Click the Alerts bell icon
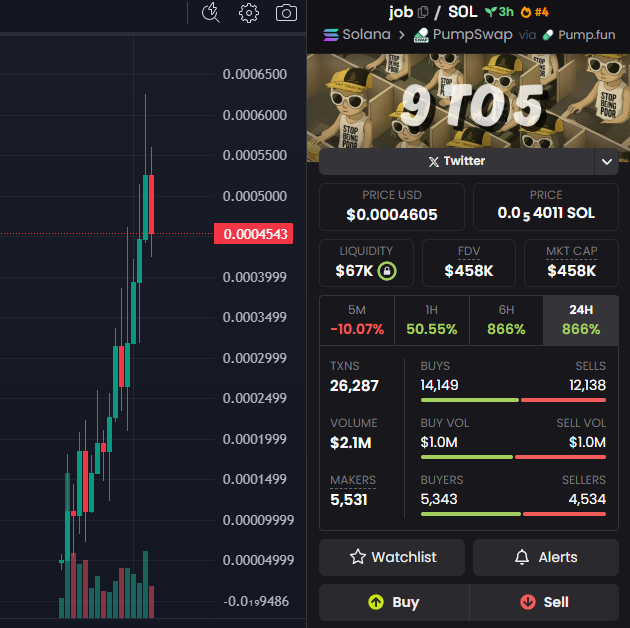The image size is (630, 628). pyautogui.click(x=522, y=557)
